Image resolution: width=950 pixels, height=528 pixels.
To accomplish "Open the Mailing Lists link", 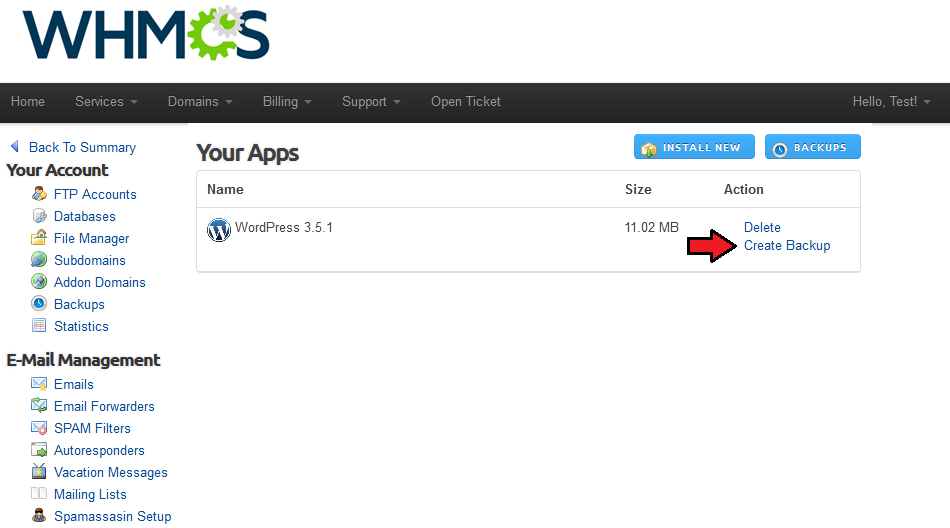I will coord(90,495).
